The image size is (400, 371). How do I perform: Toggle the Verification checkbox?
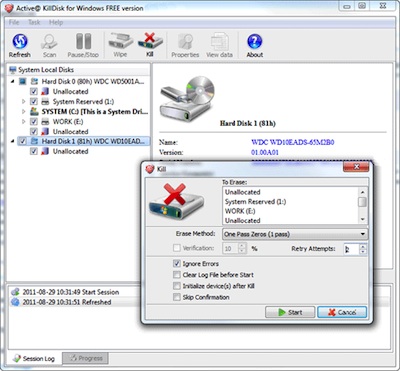click(177, 248)
